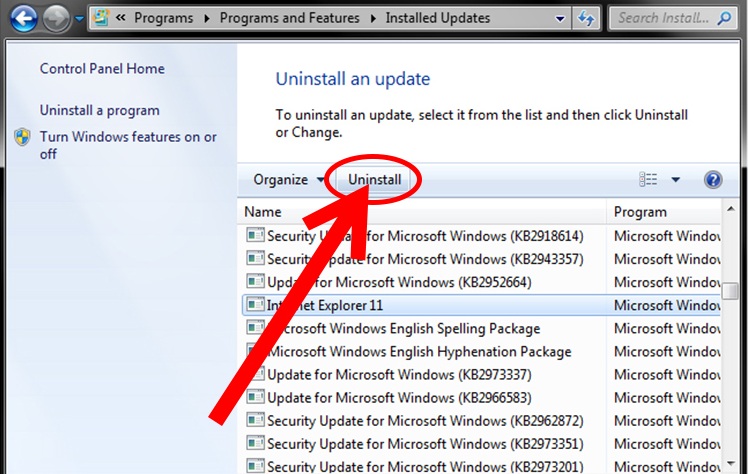
Task: Click icon of Security Update KB2962872
Action: (255, 420)
